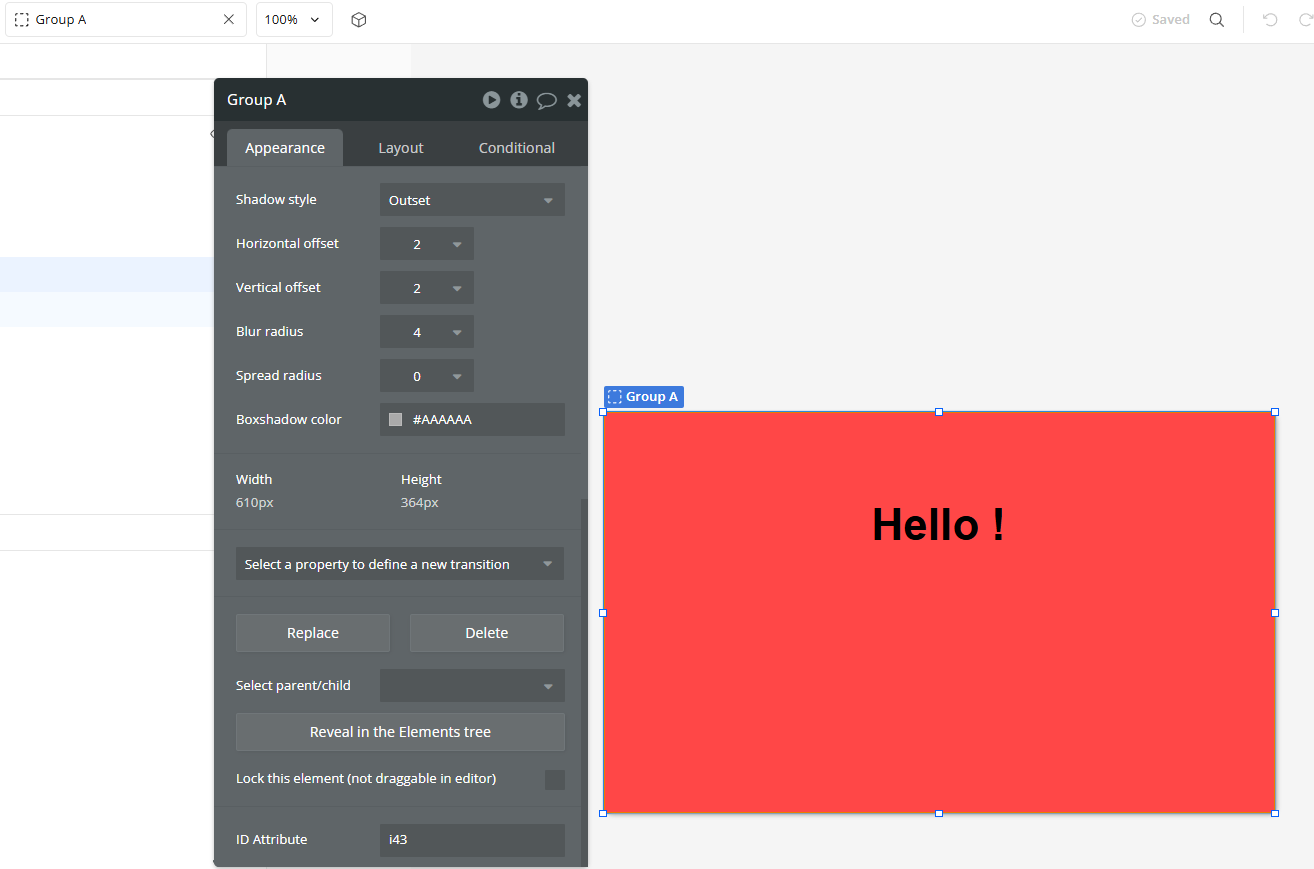Click the 3D box icon in the toolbar
This screenshot has width=1314, height=869.
pyautogui.click(x=359, y=19)
